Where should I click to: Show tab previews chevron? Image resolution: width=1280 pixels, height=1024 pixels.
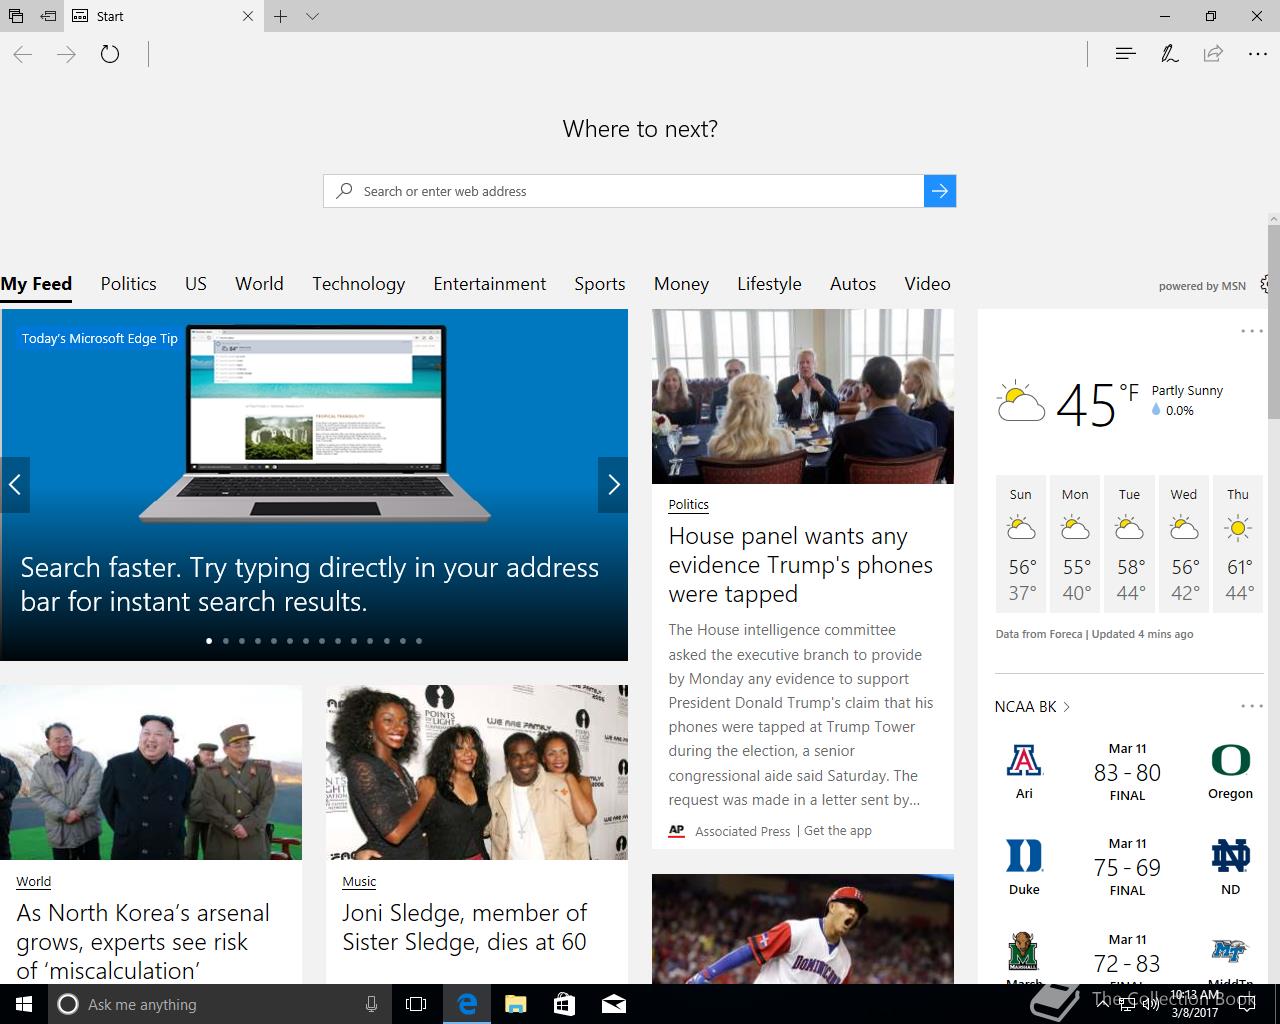[x=312, y=16]
